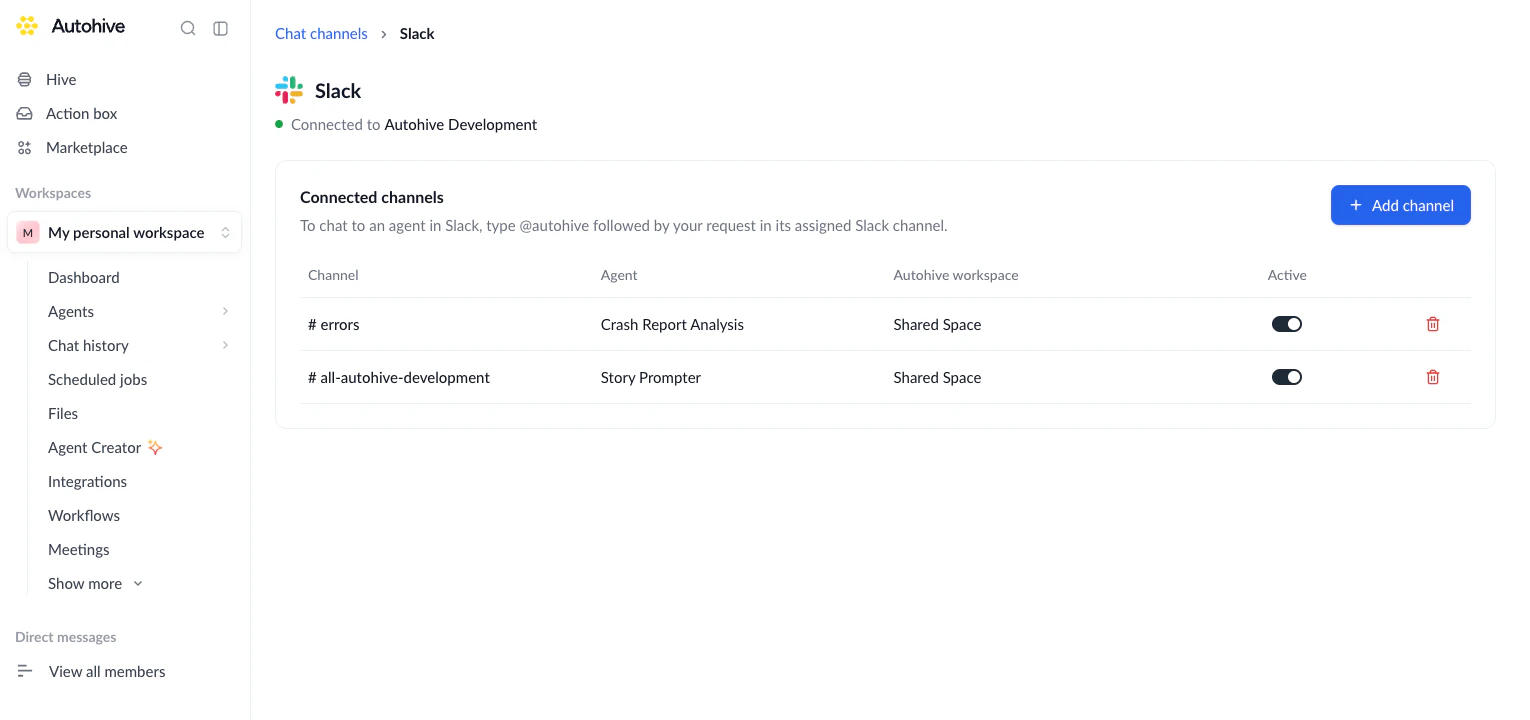Open the Workflows page
Screen dimensions: 1530x720
point(84,516)
